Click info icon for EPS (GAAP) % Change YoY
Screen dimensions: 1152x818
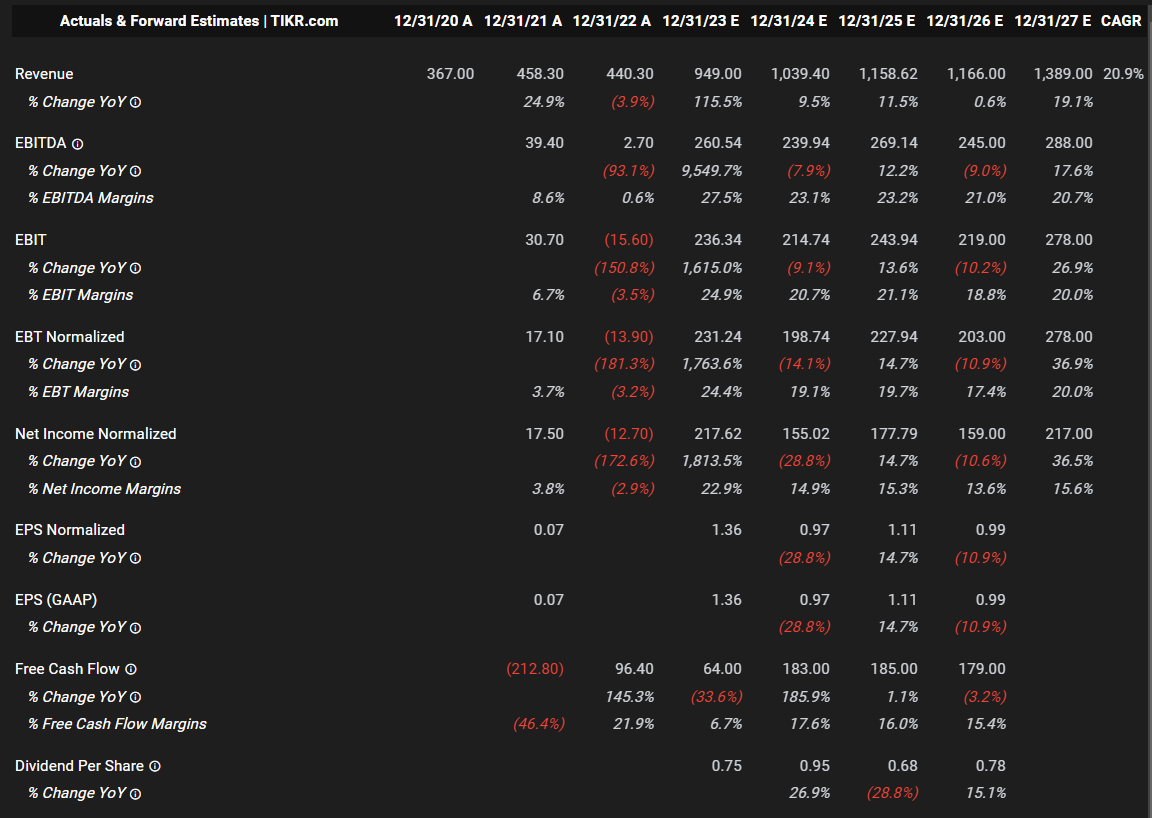click(x=136, y=628)
